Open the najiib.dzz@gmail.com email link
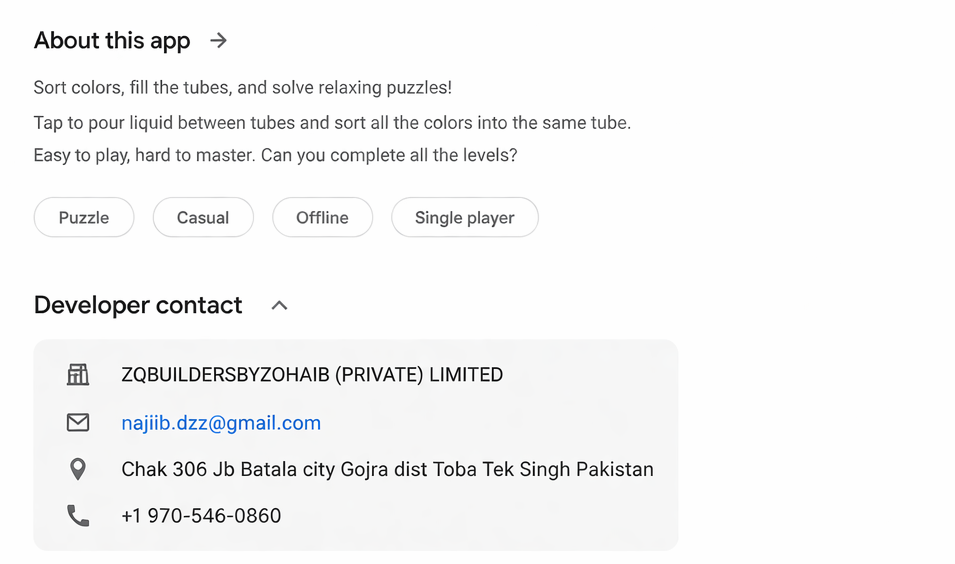The width and height of the screenshot is (955, 564). click(221, 423)
